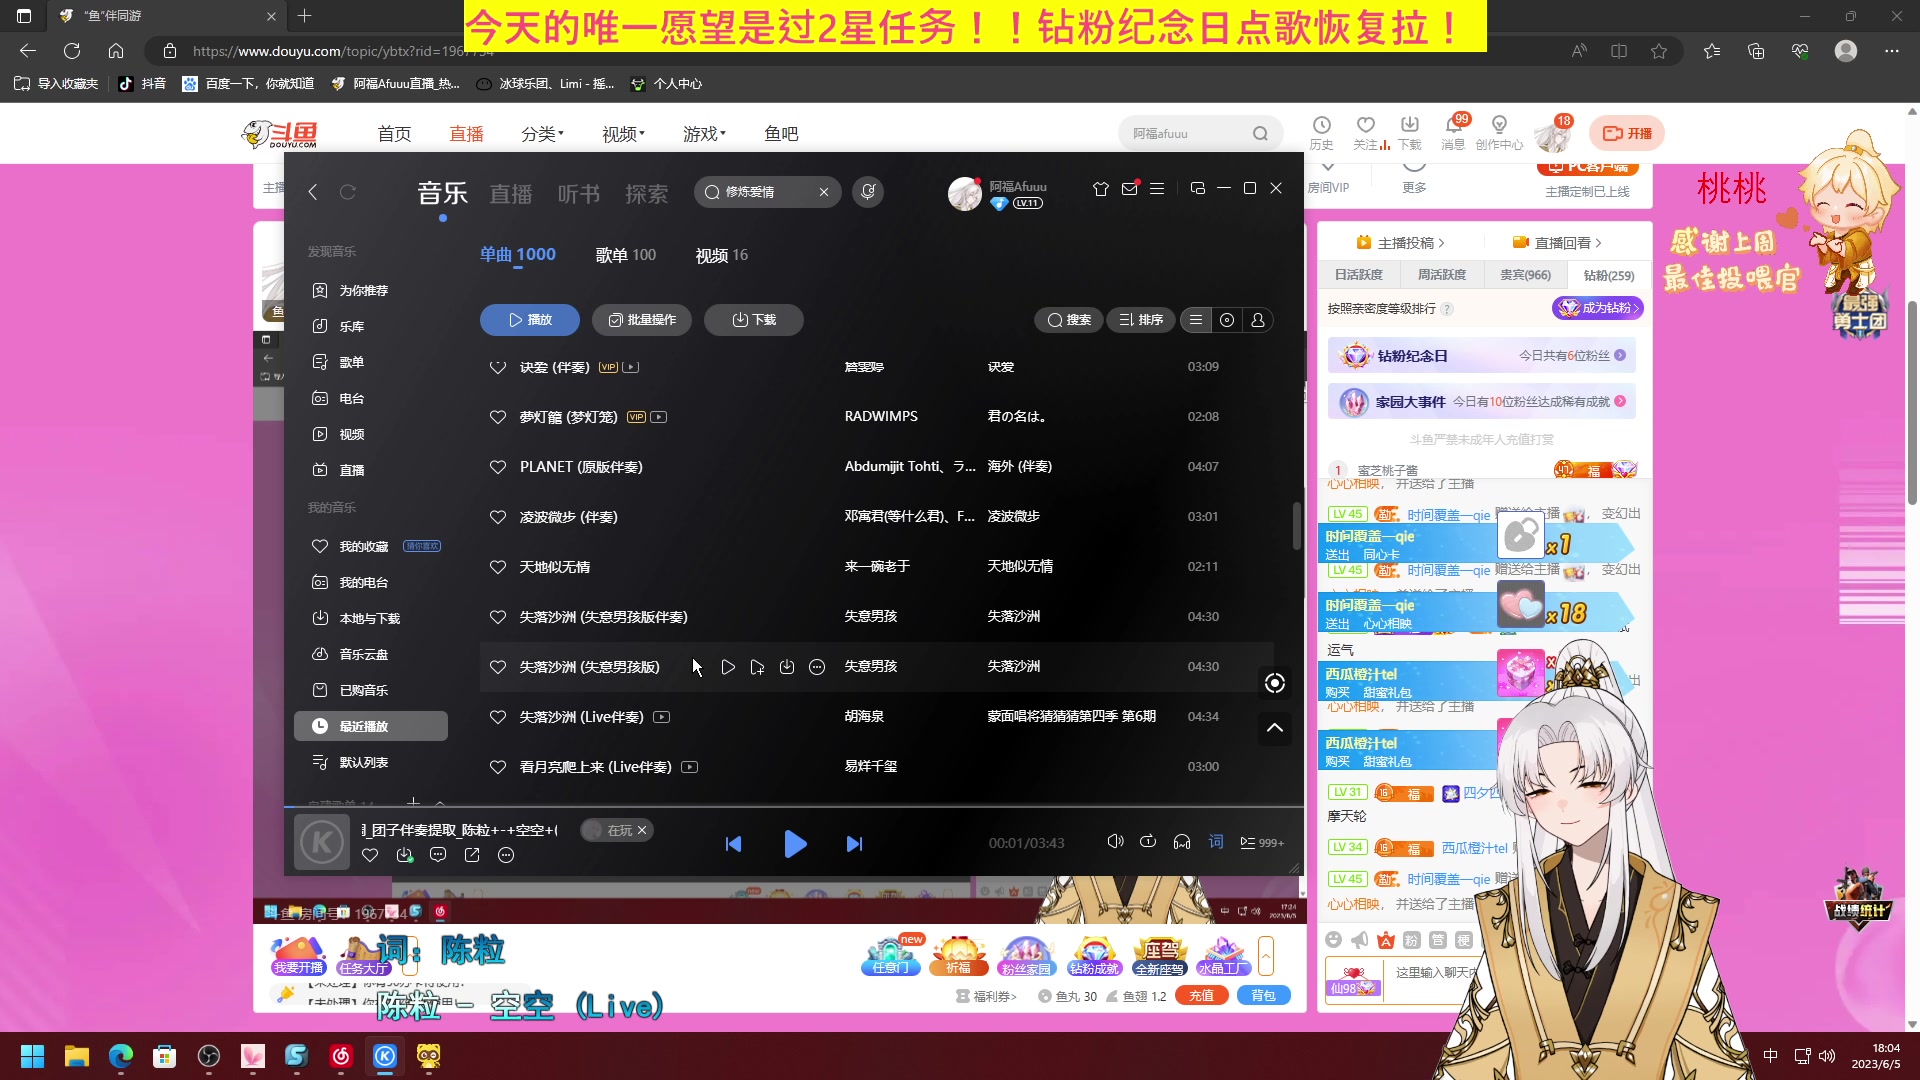Click the player album cover thumbnail
This screenshot has height=1080, width=1920.
coord(322,842)
